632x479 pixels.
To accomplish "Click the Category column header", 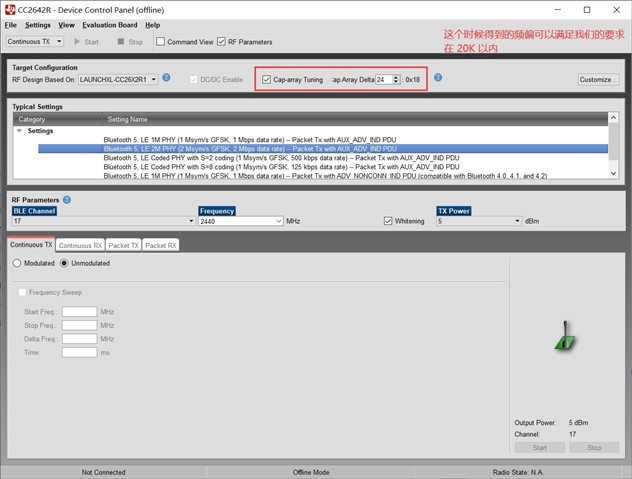I will (x=58, y=119).
